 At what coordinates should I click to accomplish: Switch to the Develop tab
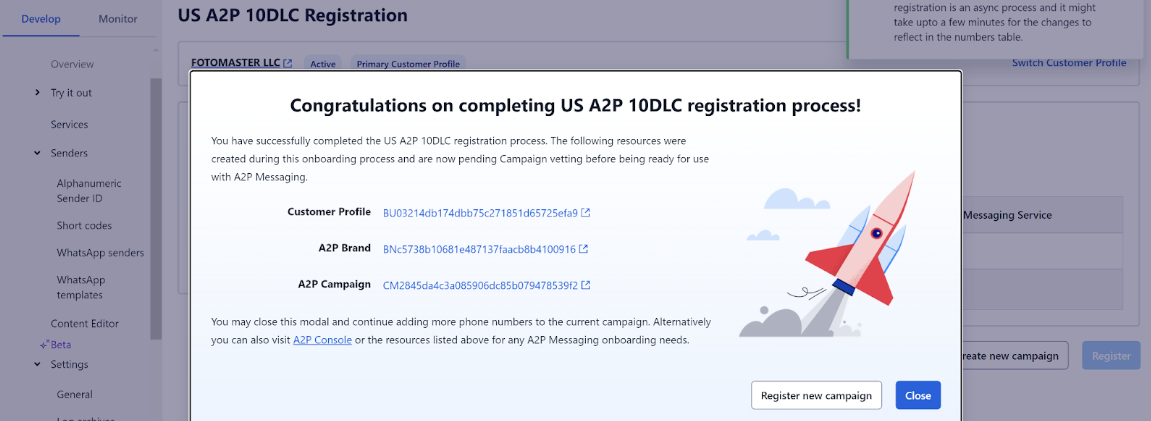click(x=41, y=19)
